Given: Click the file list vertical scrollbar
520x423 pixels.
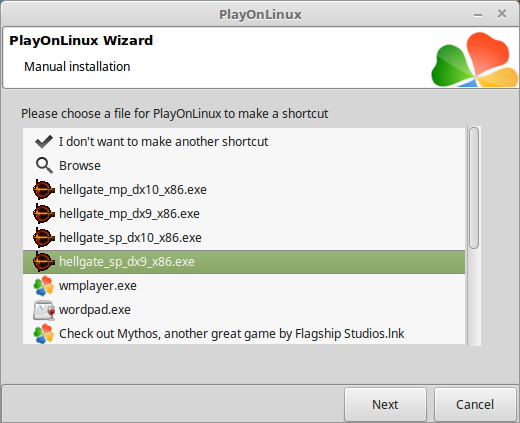Looking at the screenshot, I should 474,236.
